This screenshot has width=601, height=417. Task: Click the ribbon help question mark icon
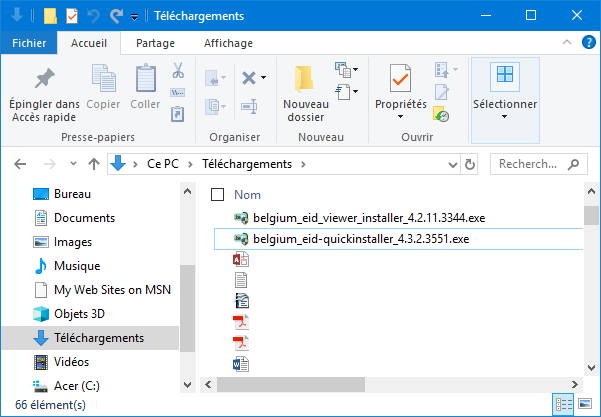click(586, 43)
